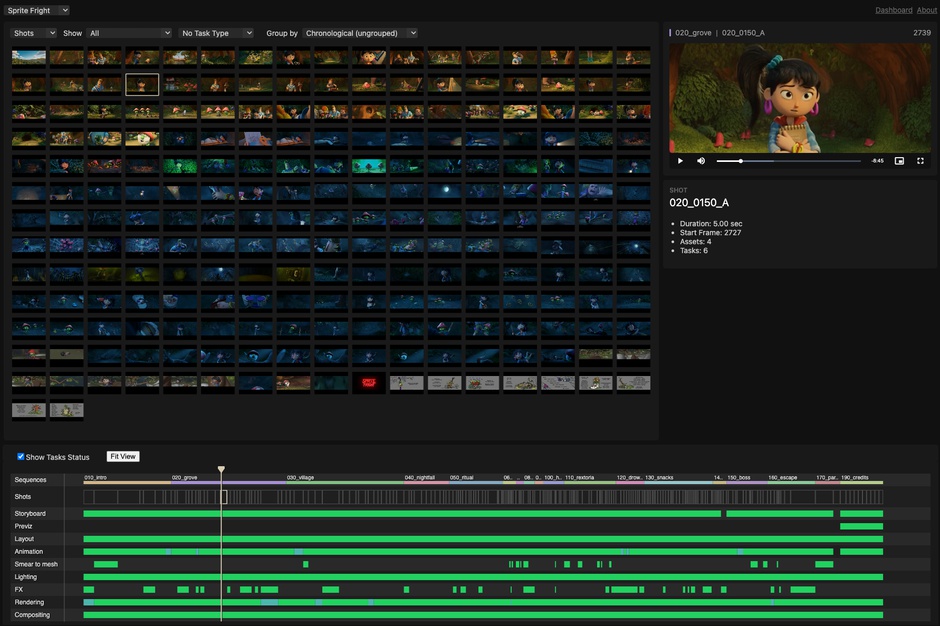Click the 020_grove label above the video
Screen dimensions: 940x626
693,32
